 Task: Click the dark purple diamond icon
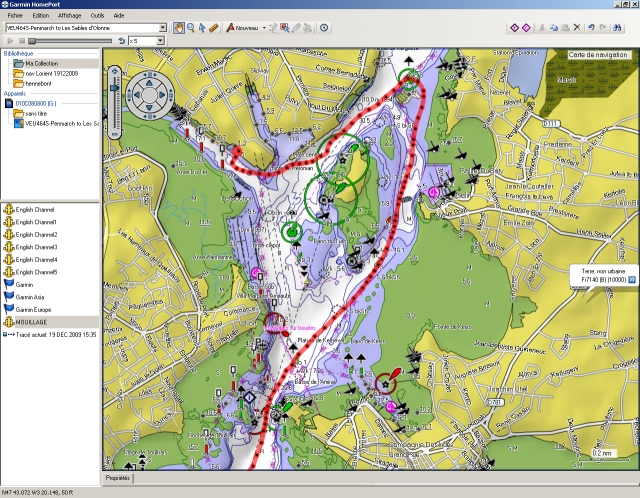pos(514,28)
